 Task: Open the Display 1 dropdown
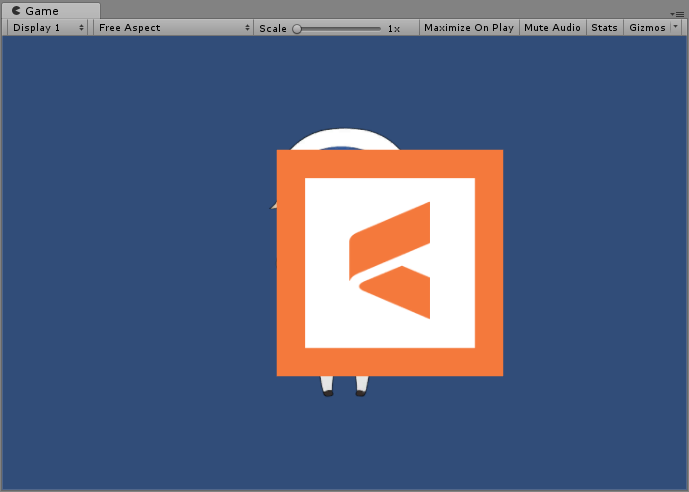coord(47,28)
